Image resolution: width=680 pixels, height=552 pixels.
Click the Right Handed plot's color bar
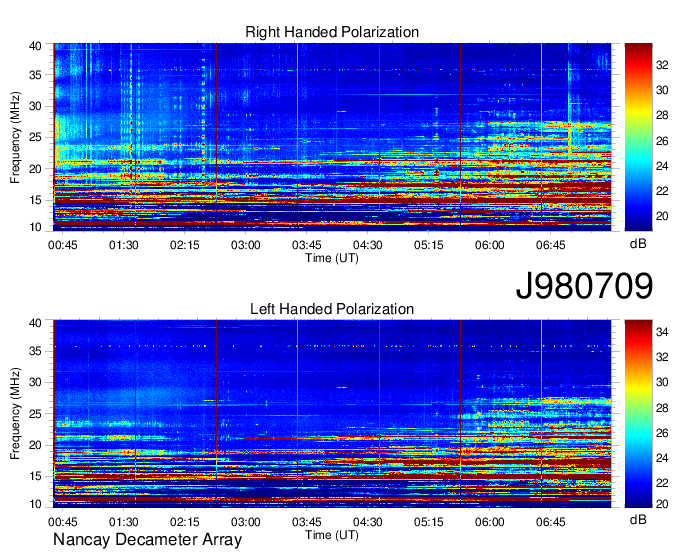pyautogui.click(x=638, y=137)
